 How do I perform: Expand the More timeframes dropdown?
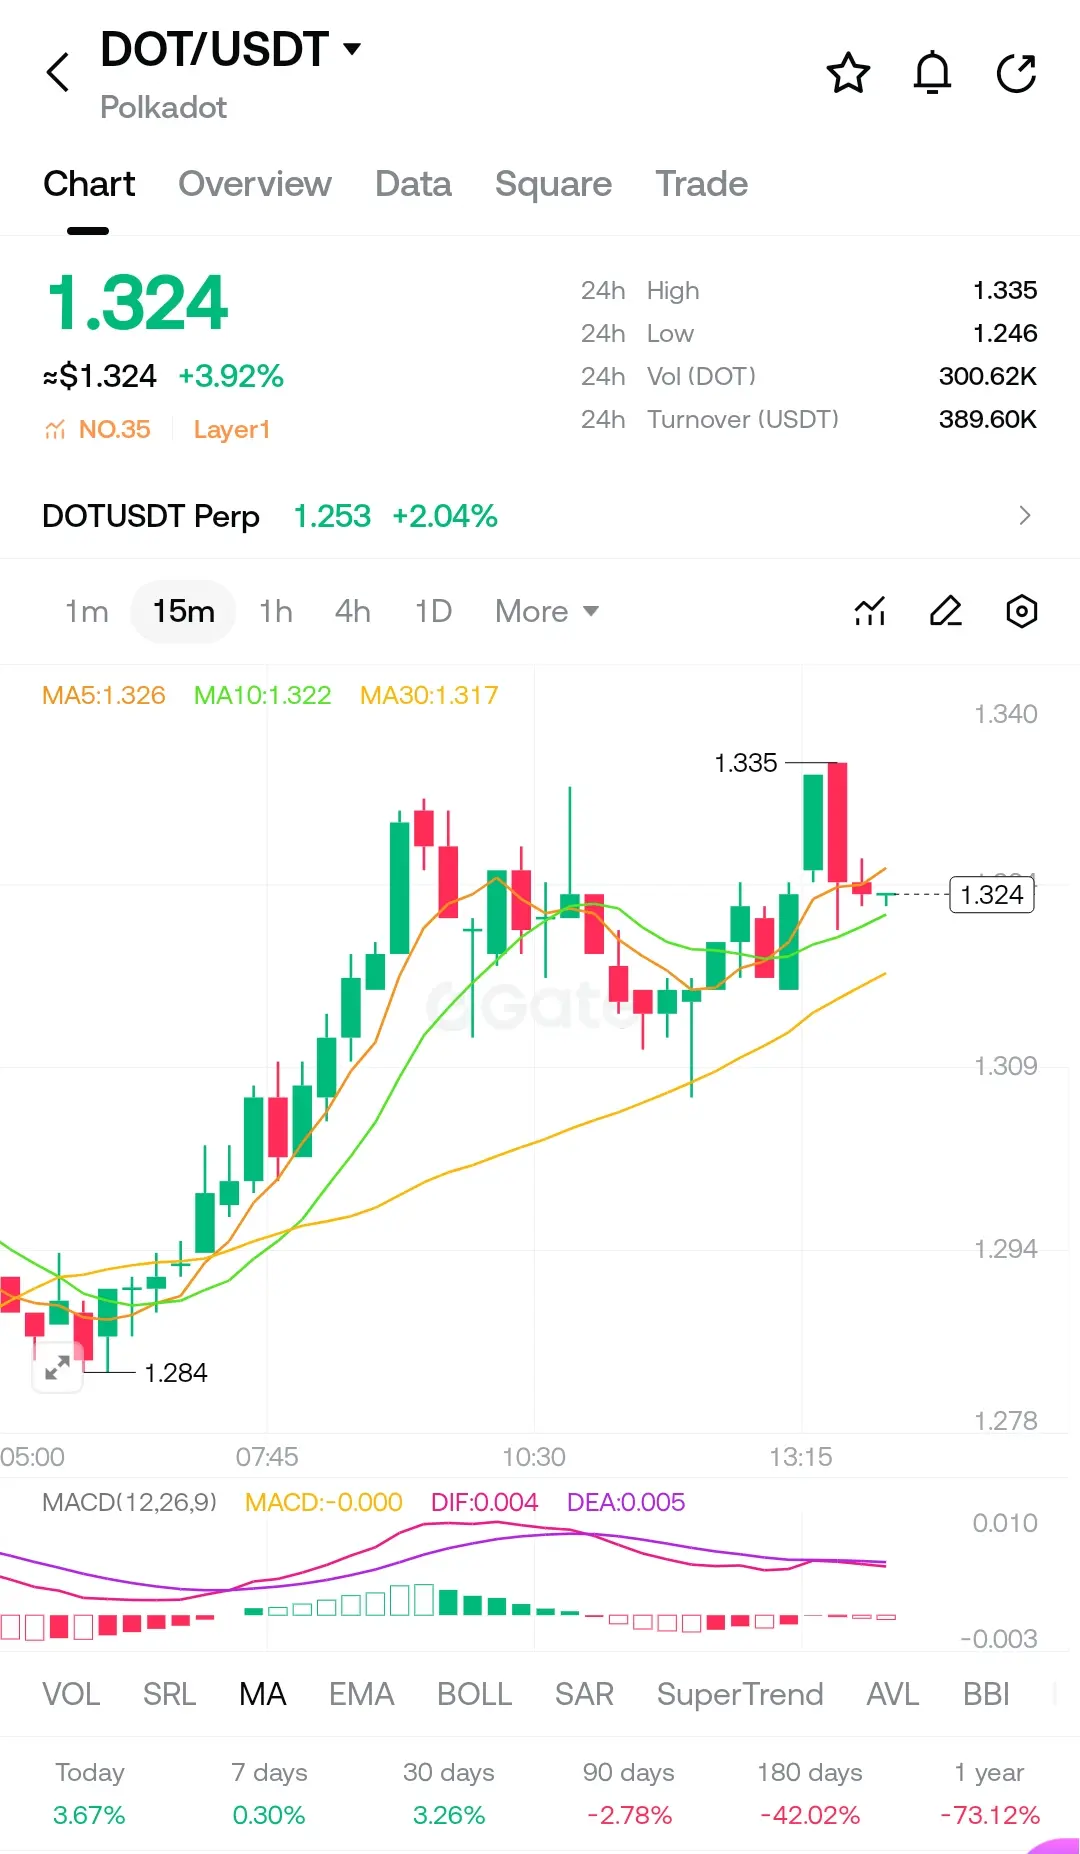547,611
